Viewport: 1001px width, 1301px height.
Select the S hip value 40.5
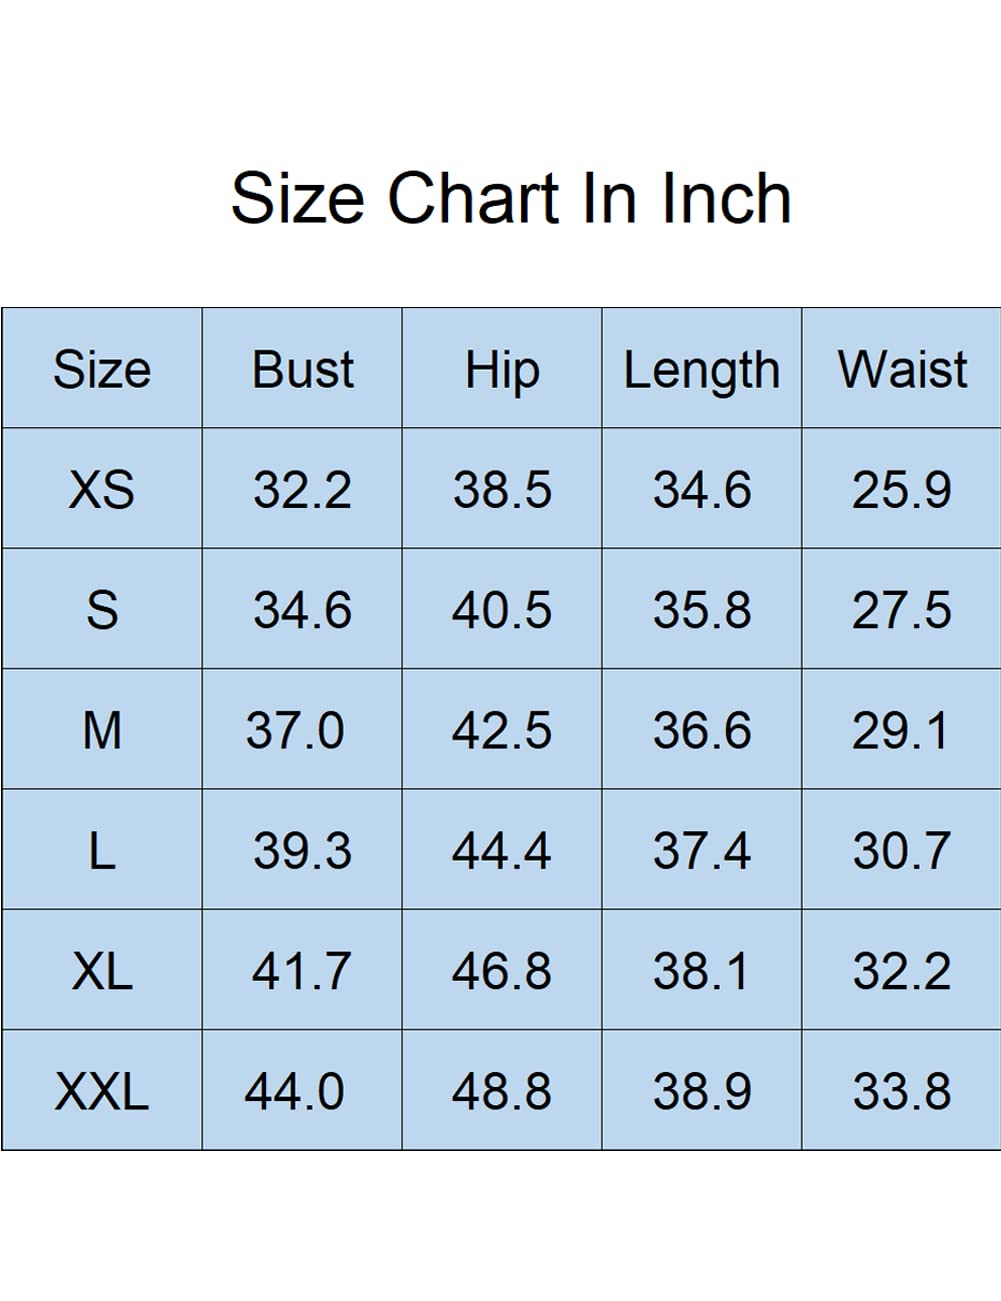(502, 610)
